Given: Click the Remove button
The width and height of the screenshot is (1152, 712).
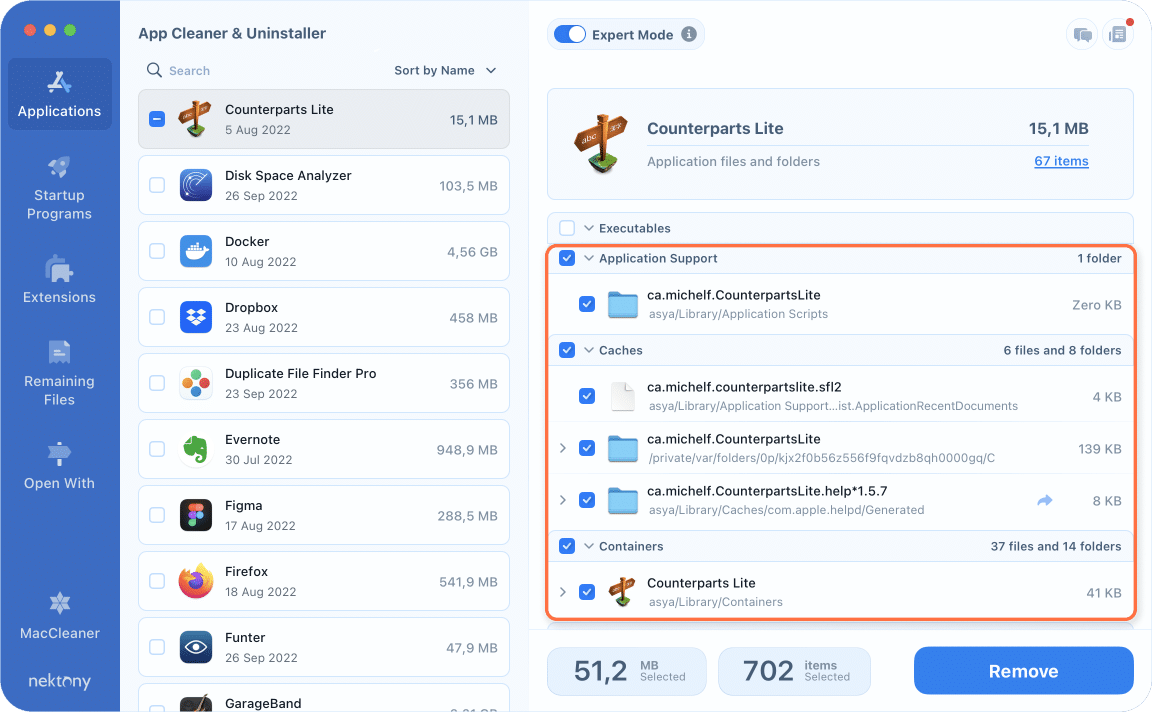Looking at the screenshot, I should click(1023, 671).
